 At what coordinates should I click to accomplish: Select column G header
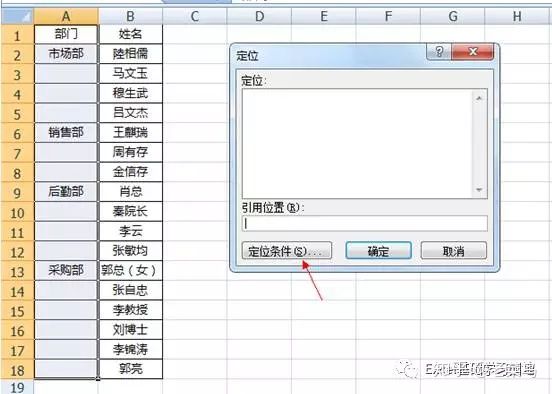[x=452, y=16]
